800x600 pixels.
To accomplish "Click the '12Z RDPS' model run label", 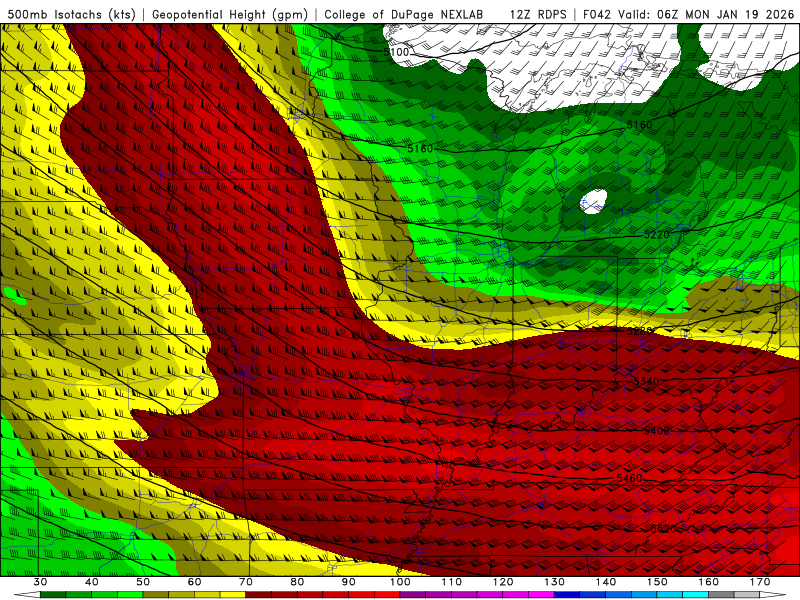I will [x=538, y=15].
